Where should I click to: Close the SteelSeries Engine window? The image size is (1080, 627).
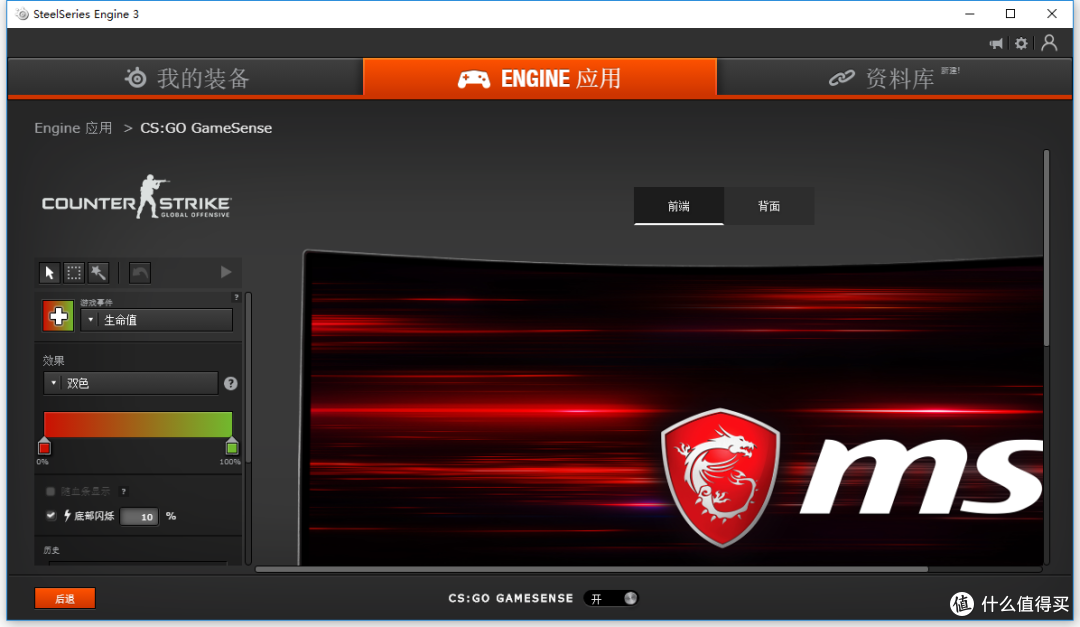1052,14
